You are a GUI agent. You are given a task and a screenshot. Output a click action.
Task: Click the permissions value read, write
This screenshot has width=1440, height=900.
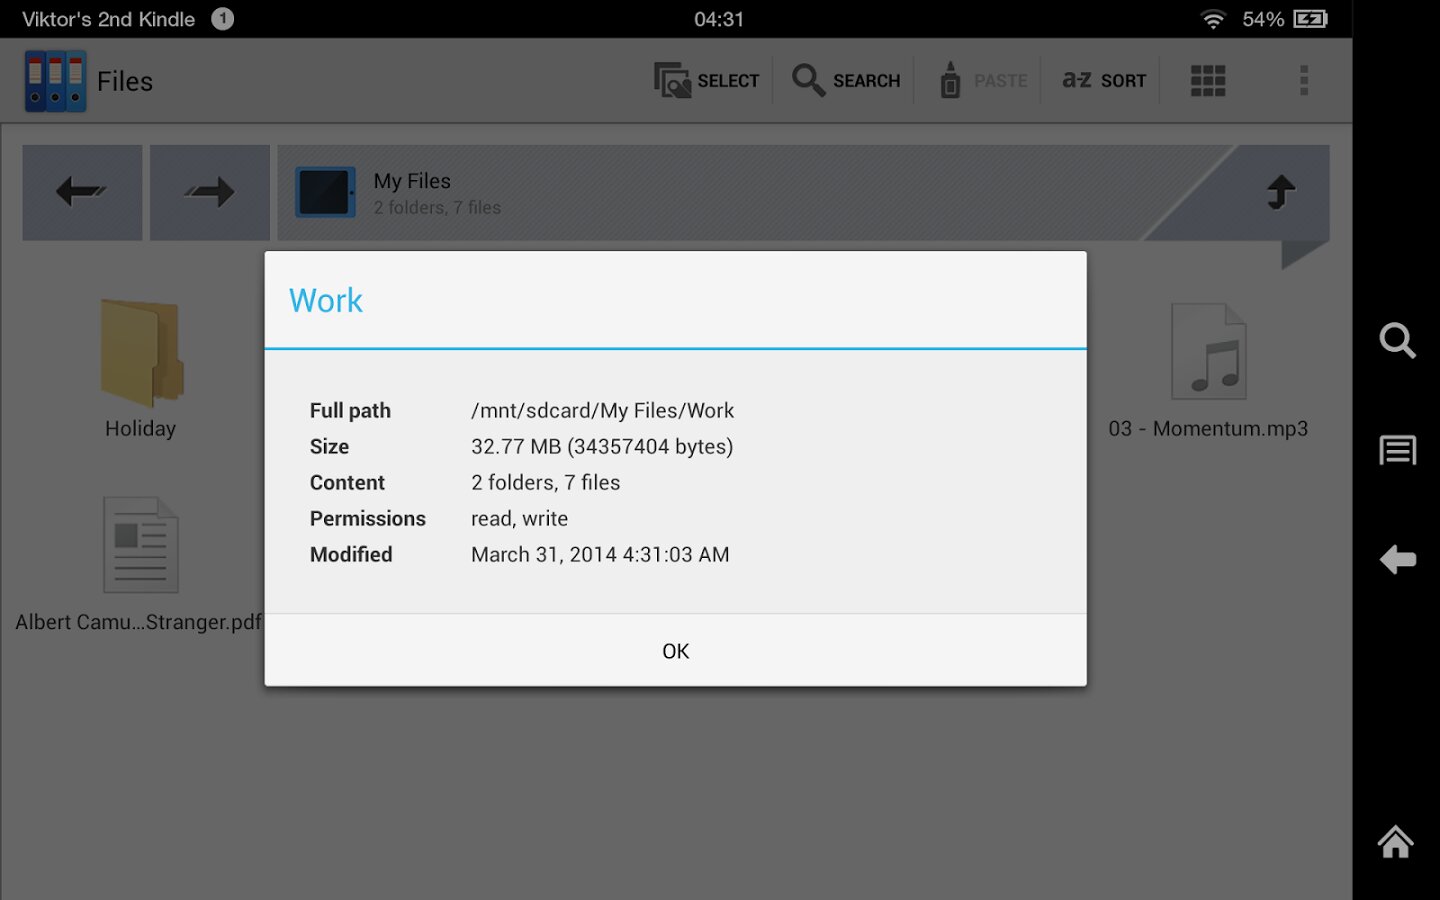tap(519, 519)
